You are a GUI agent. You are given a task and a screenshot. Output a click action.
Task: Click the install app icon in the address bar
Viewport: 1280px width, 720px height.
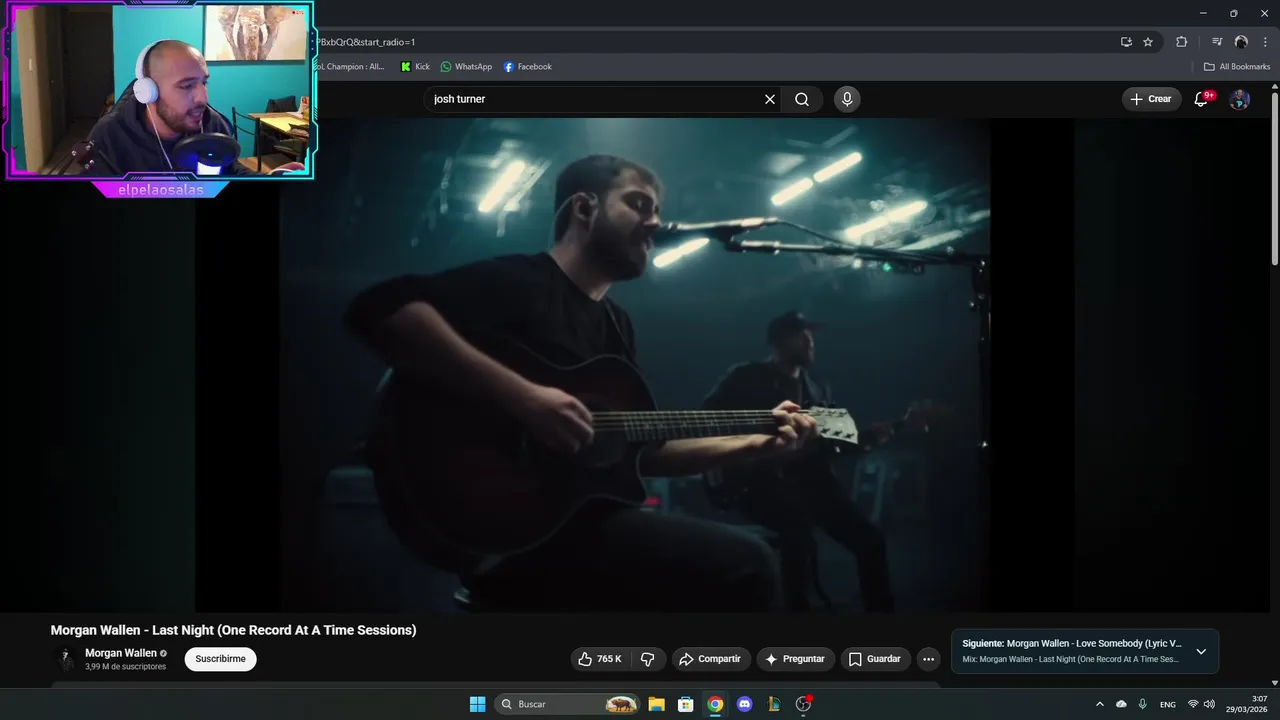coord(1126,42)
